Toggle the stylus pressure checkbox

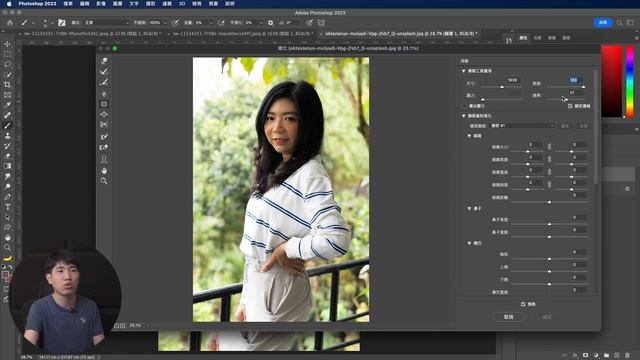pos(464,106)
